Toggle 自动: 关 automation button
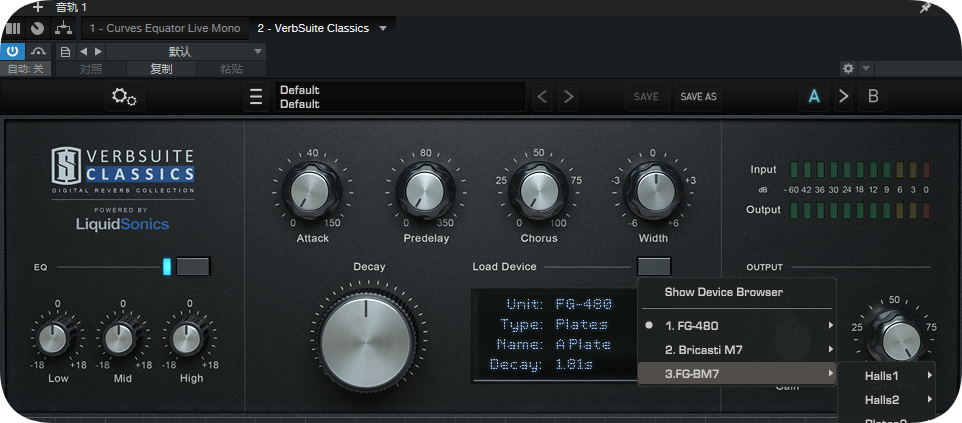Screen dimensions: 962x423 25,69
